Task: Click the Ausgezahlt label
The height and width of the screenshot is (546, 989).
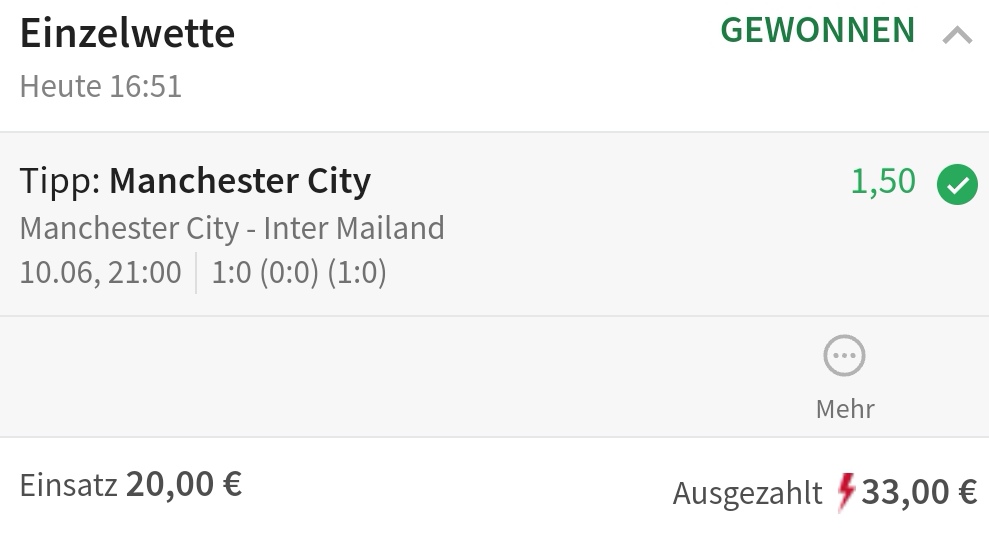Action: [x=747, y=493]
